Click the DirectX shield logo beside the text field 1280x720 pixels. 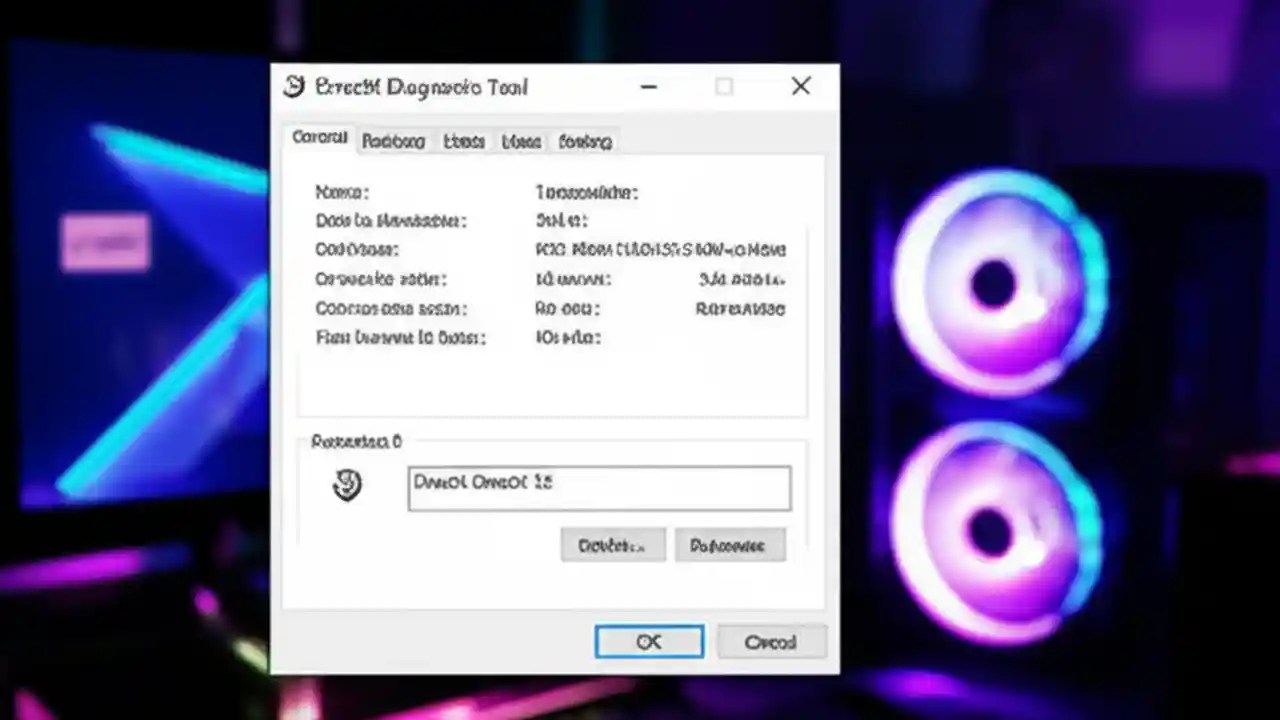click(347, 485)
